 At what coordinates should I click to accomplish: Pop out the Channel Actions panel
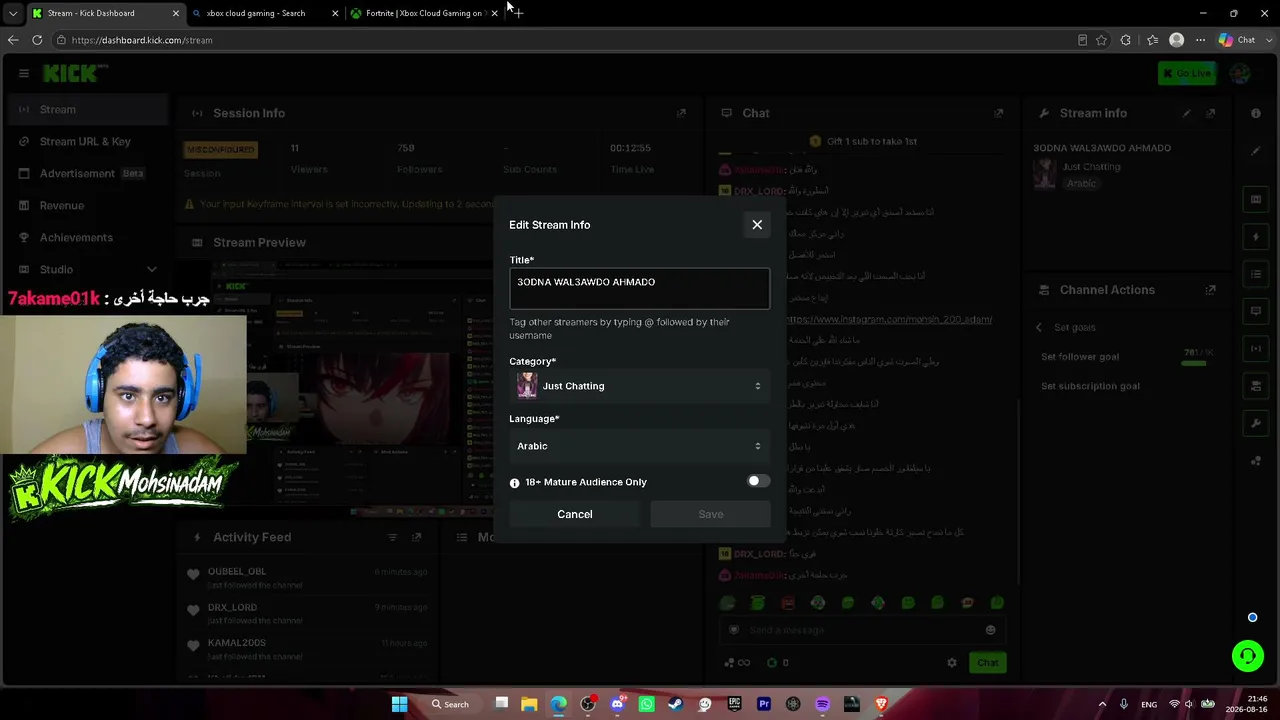coord(1211,290)
